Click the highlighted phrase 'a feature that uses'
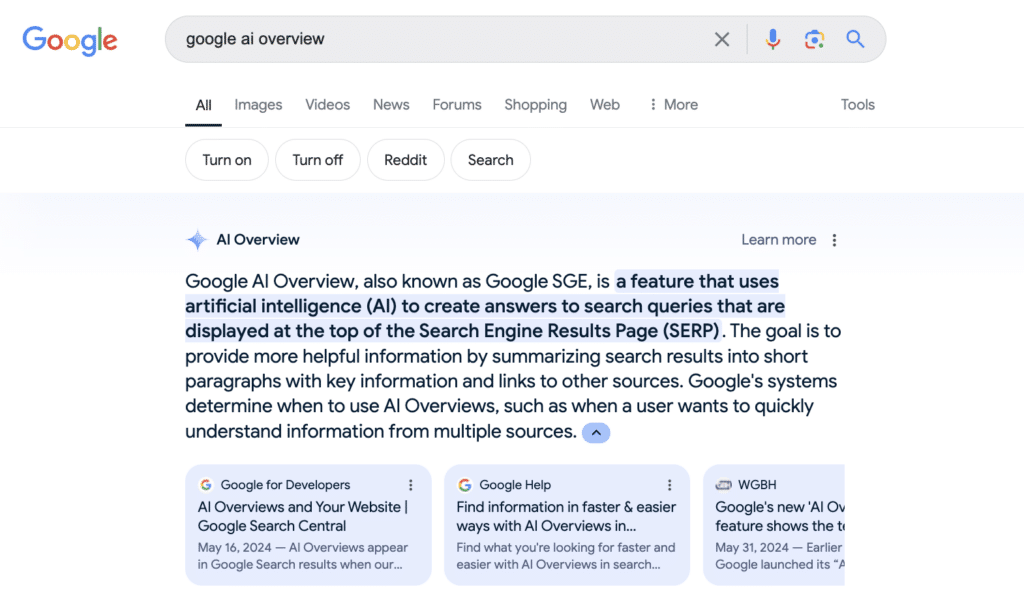Viewport: 1024px width, 600px height. click(x=697, y=281)
